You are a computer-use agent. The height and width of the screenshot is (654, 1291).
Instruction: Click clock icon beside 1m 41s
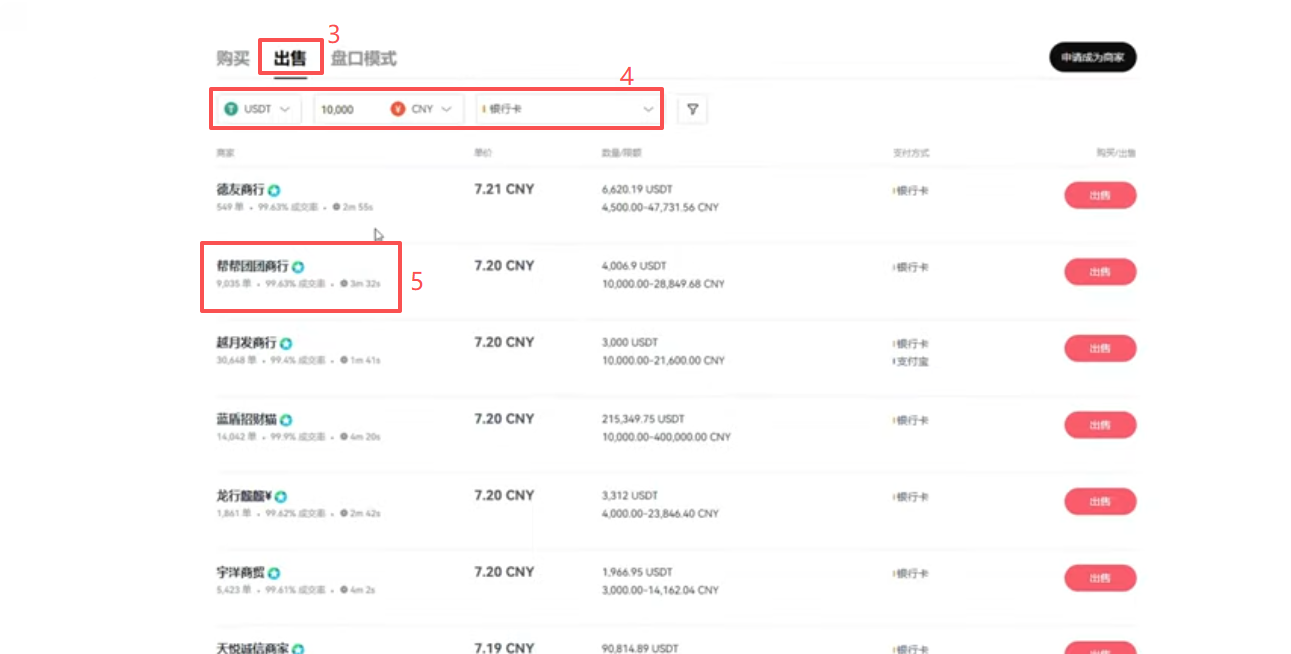point(343,360)
